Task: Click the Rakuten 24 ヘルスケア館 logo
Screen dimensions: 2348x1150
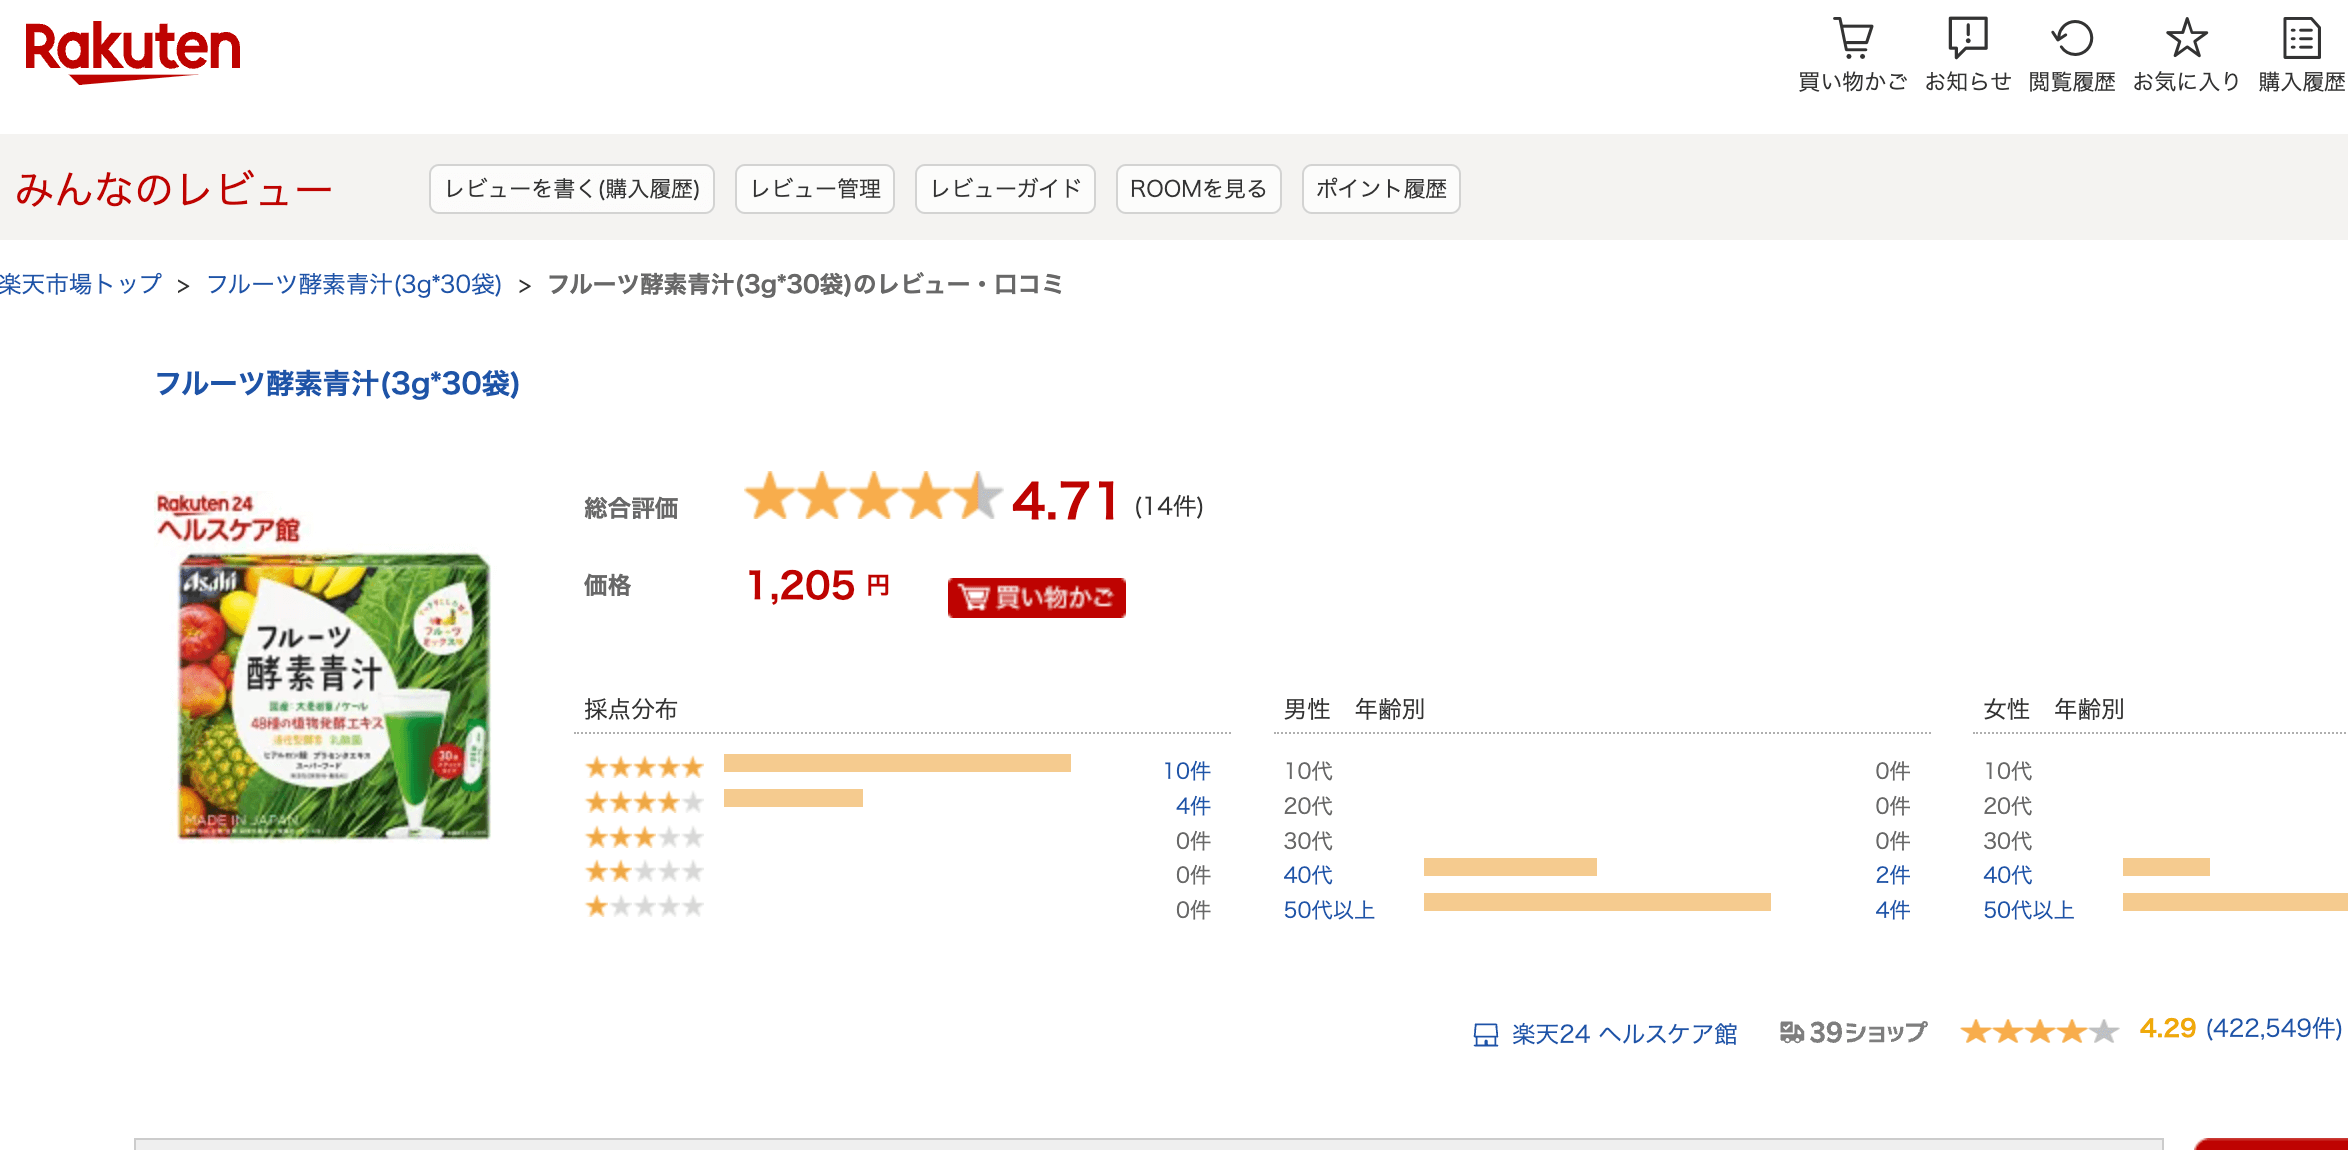Action: [229, 518]
